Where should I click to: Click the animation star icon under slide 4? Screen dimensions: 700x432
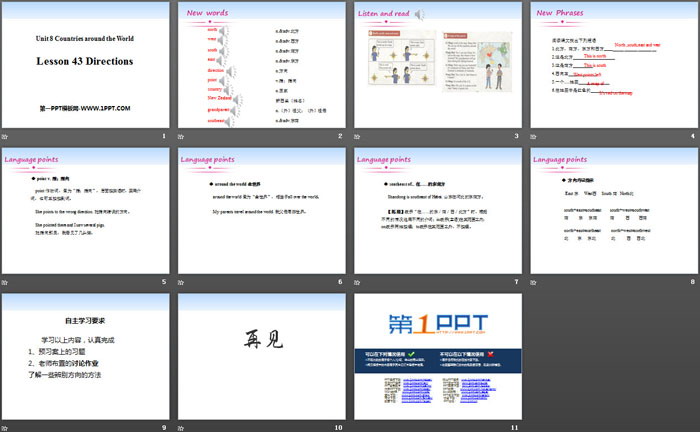(533, 136)
